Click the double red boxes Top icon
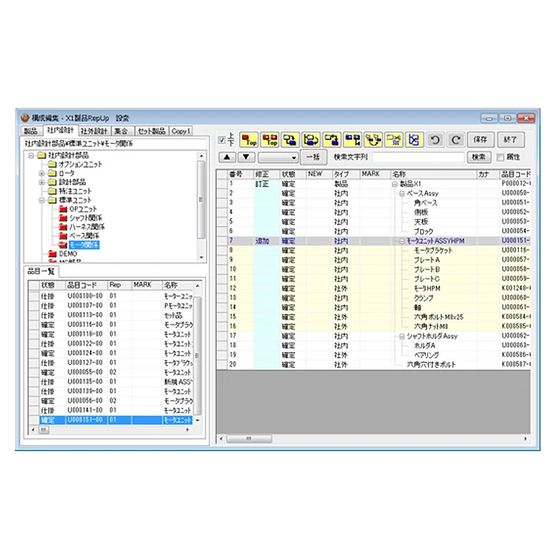The width and height of the screenshot is (560, 560). 270,140
